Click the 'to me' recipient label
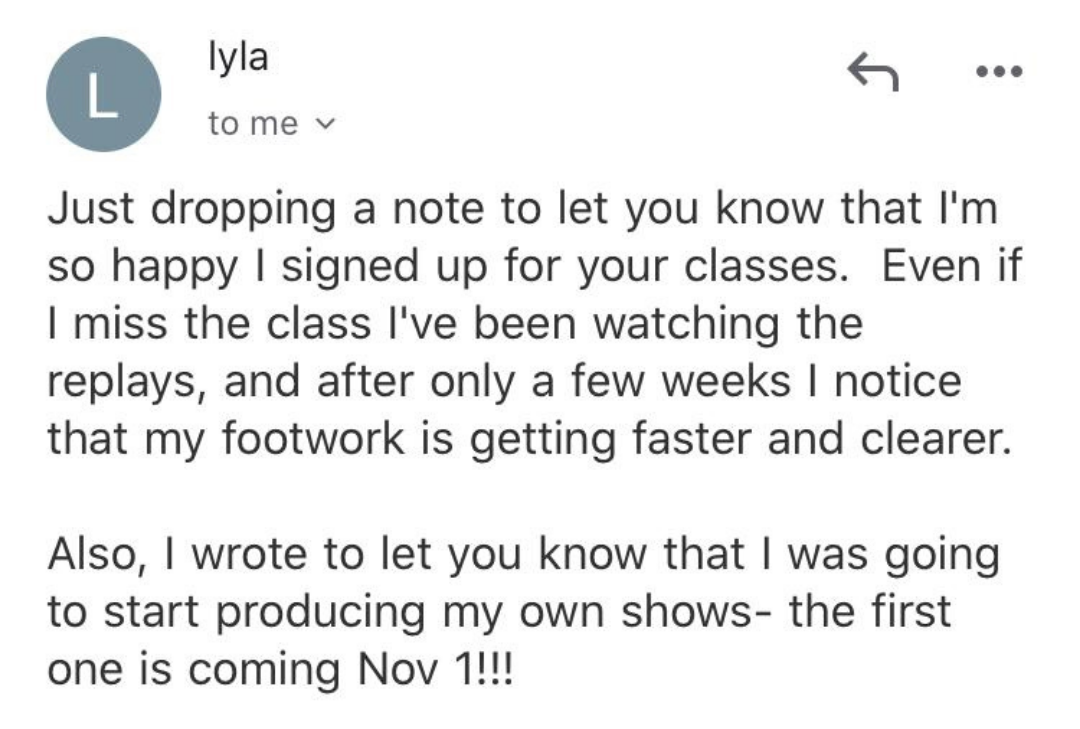Viewport: 1080px width, 729px height. click(252, 124)
